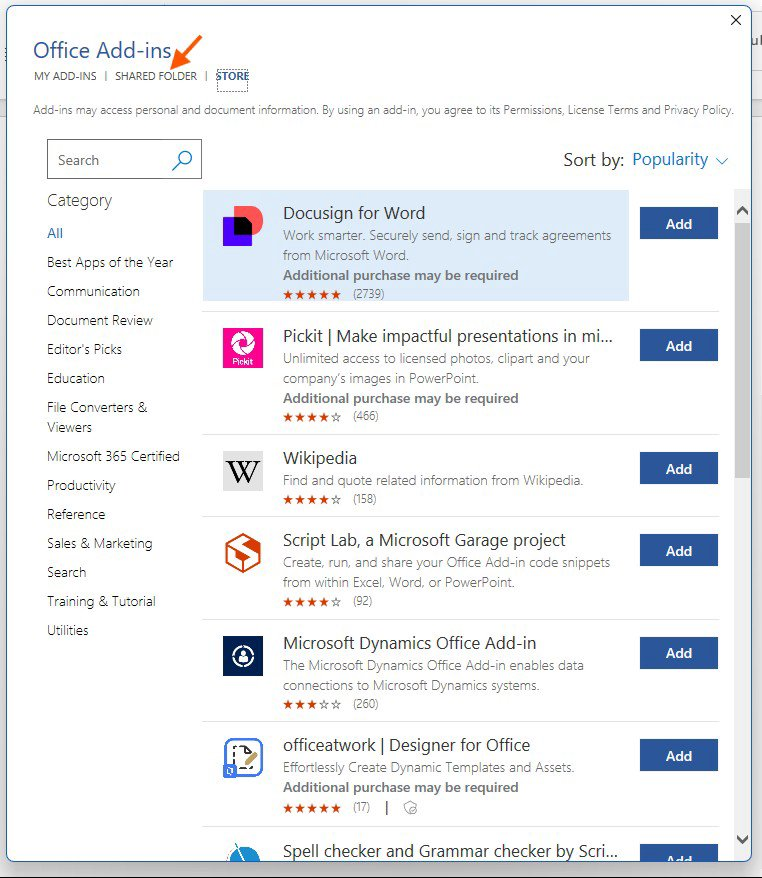Select the STORE tab

point(232,76)
